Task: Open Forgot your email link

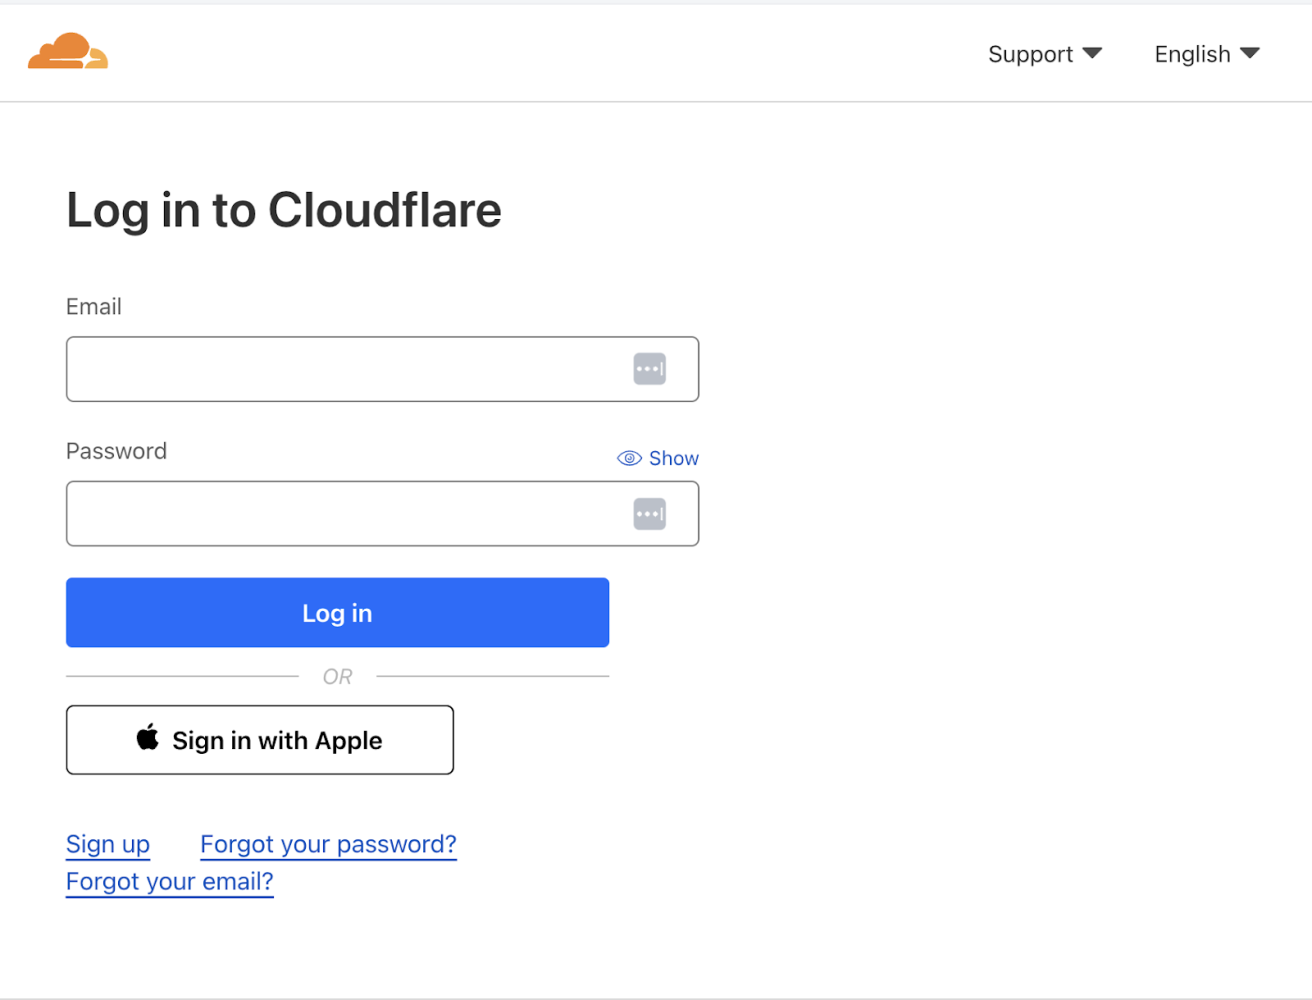Action: coord(169,882)
